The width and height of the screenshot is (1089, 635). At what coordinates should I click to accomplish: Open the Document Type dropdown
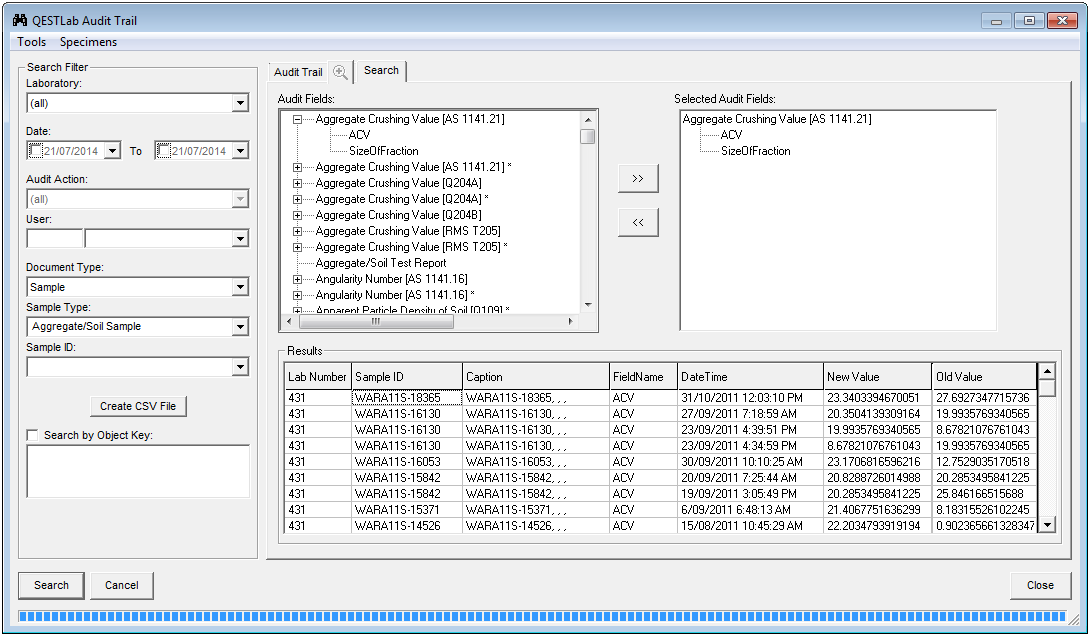239,287
